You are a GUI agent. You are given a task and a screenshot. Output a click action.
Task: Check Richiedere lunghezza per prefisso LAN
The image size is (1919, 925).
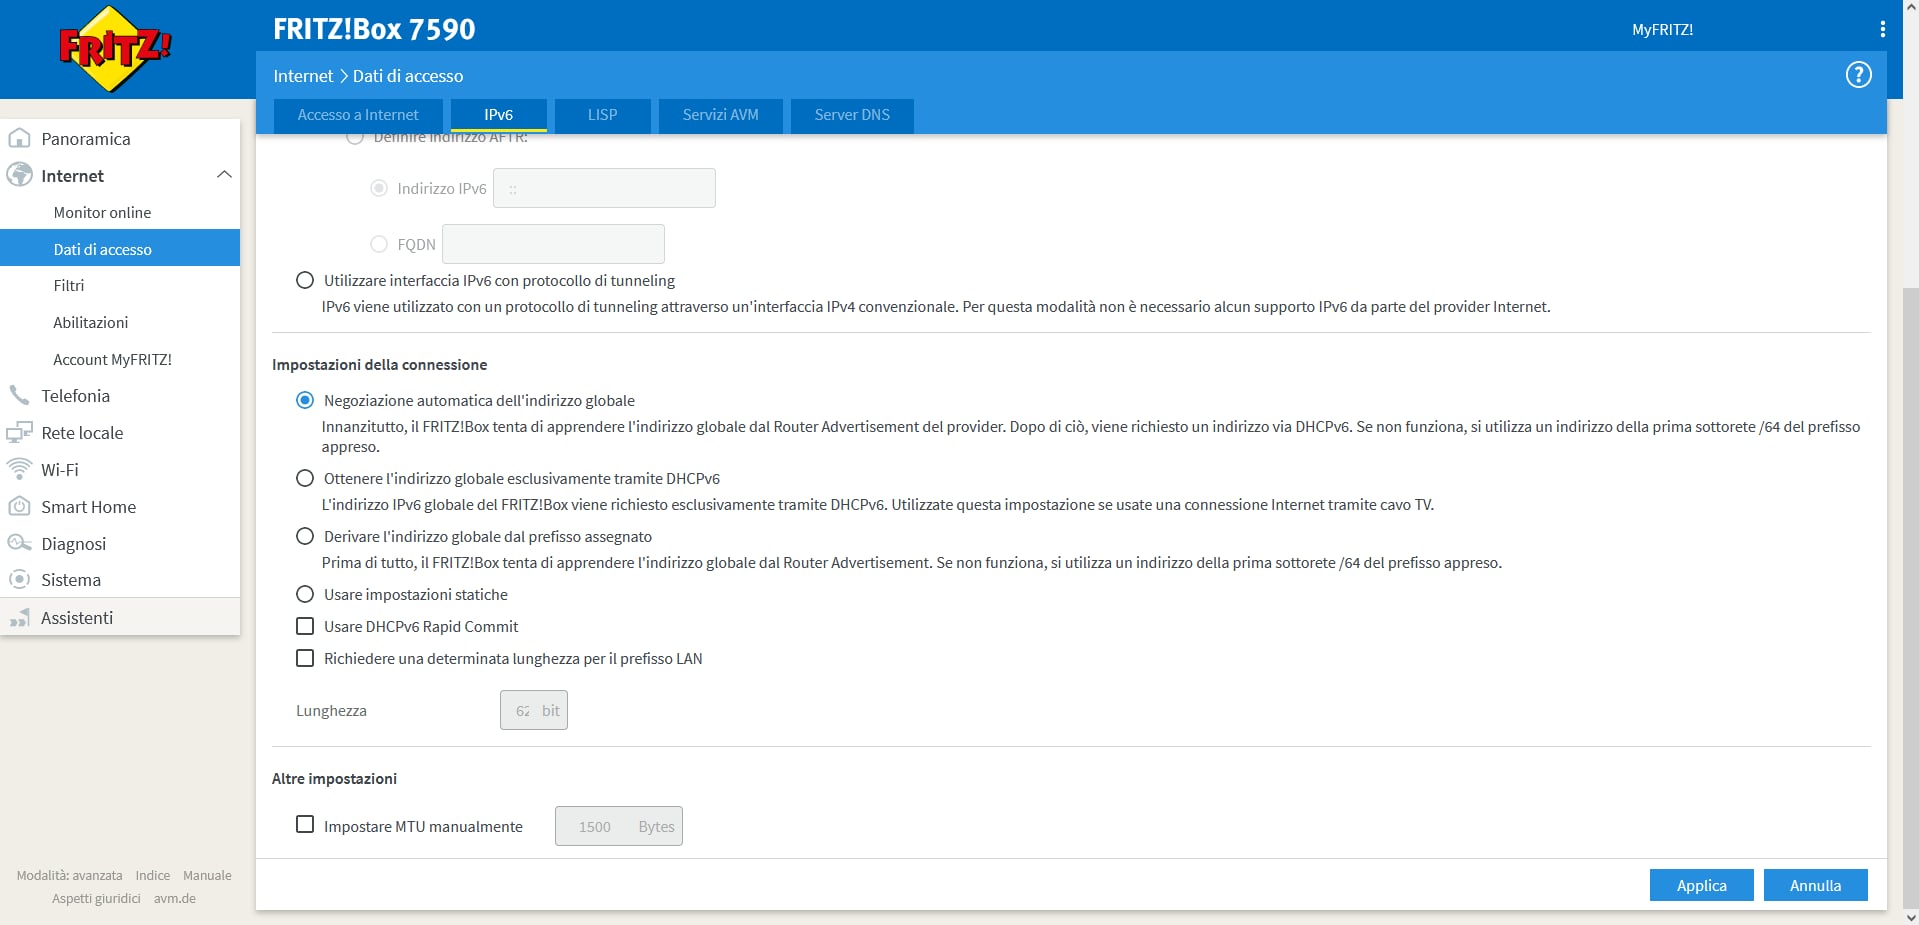coord(305,658)
